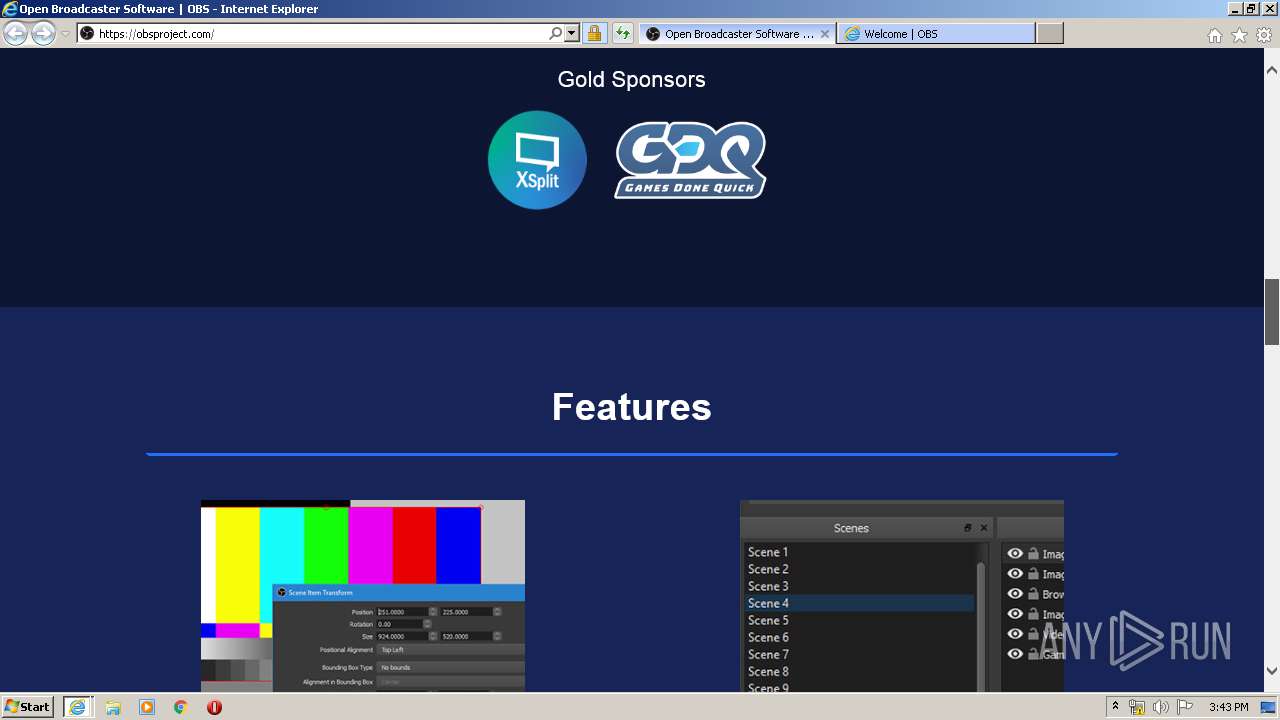The width and height of the screenshot is (1280, 720).
Task: Click the lock icon on first source row
Action: point(1033,553)
